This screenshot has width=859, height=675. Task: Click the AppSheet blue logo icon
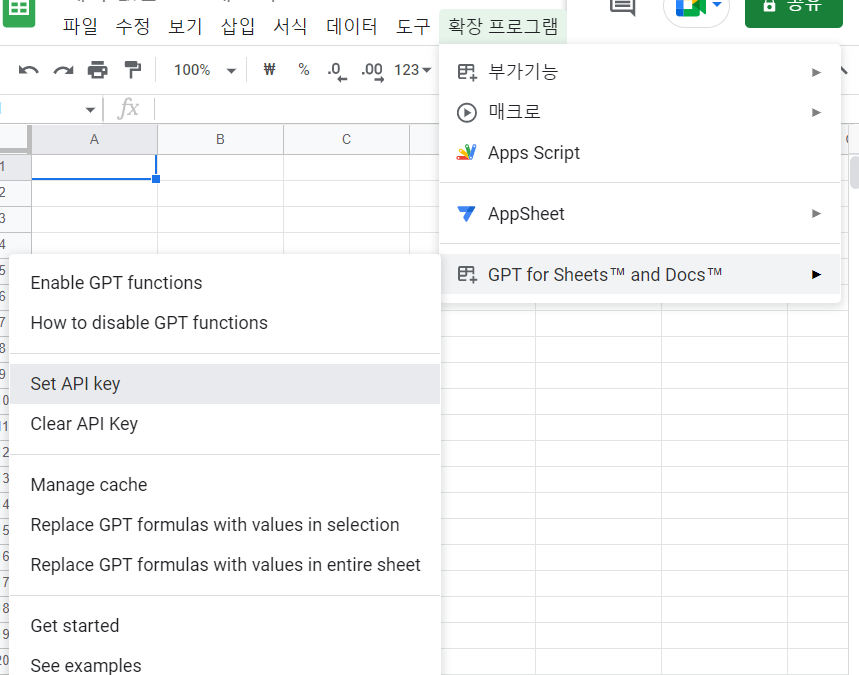(466, 213)
